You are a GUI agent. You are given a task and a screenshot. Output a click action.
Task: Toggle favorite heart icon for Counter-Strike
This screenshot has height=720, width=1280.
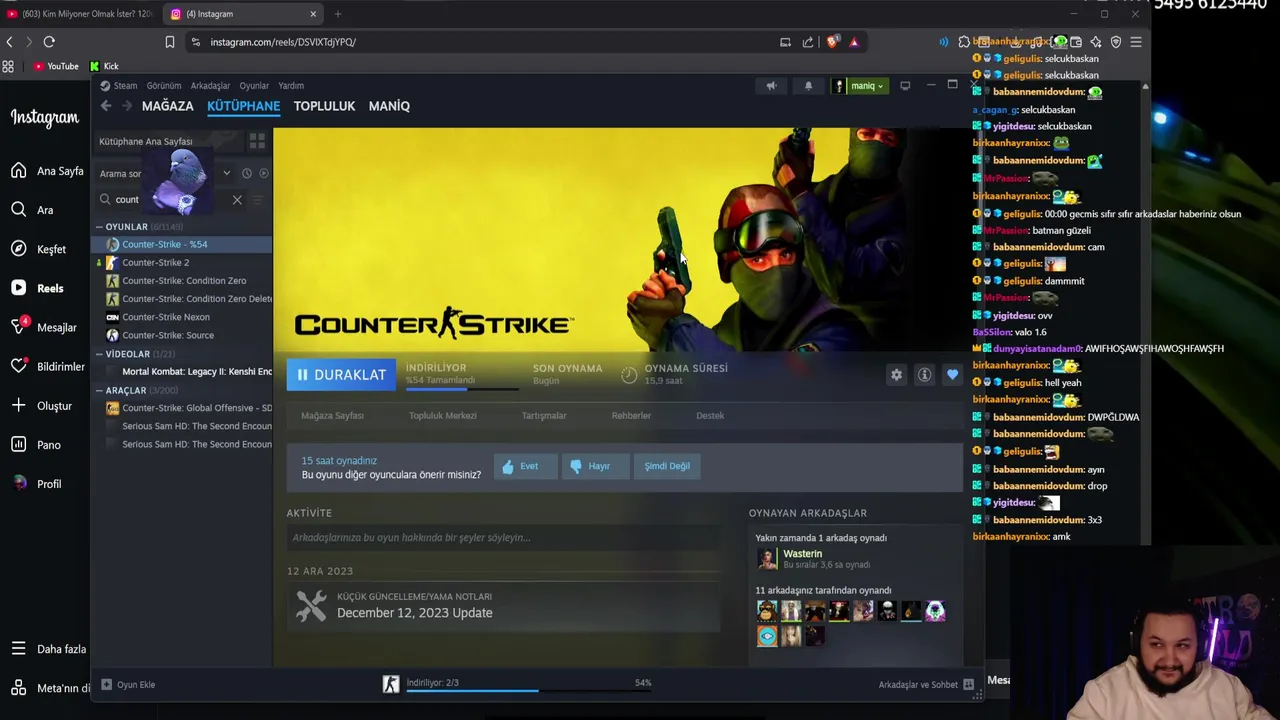(952, 375)
